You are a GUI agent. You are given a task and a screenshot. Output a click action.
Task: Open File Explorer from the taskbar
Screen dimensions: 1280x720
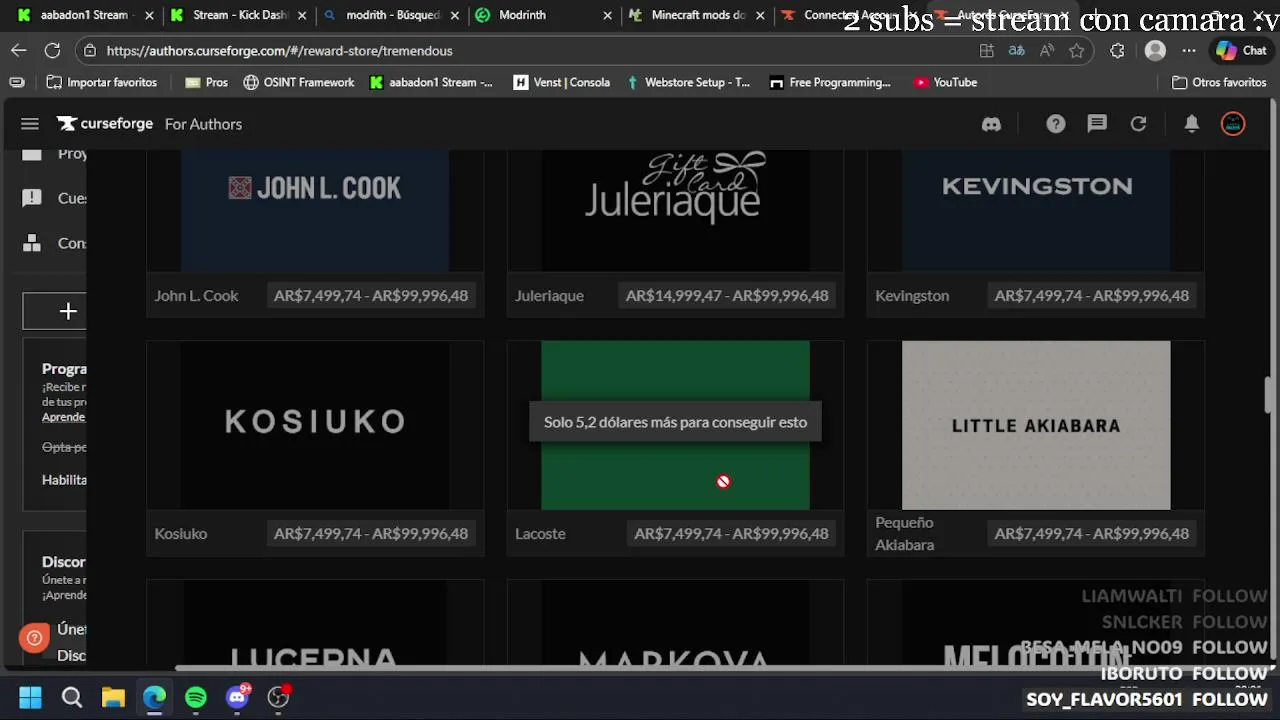(113, 697)
